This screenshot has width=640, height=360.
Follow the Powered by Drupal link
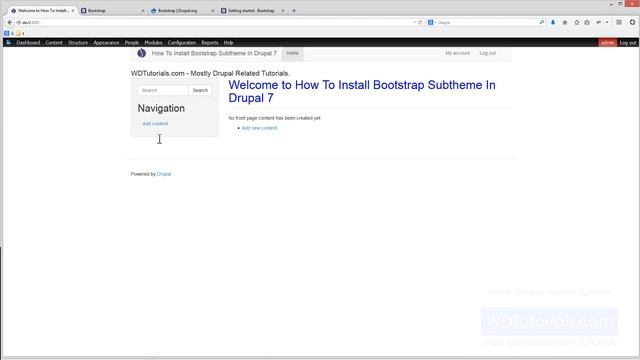coord(164,174)
